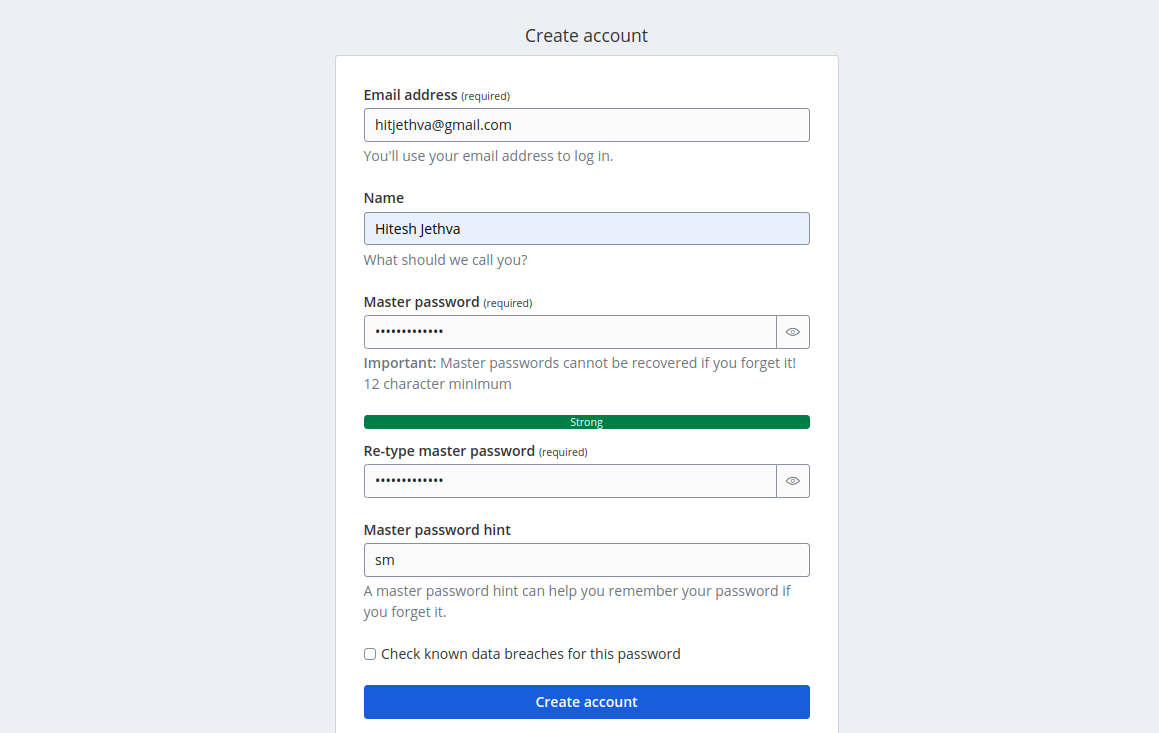This screenshot has width=1159, height=733.
Task: Click the "Check known data breaches" label text
Action: click(530, 654)
